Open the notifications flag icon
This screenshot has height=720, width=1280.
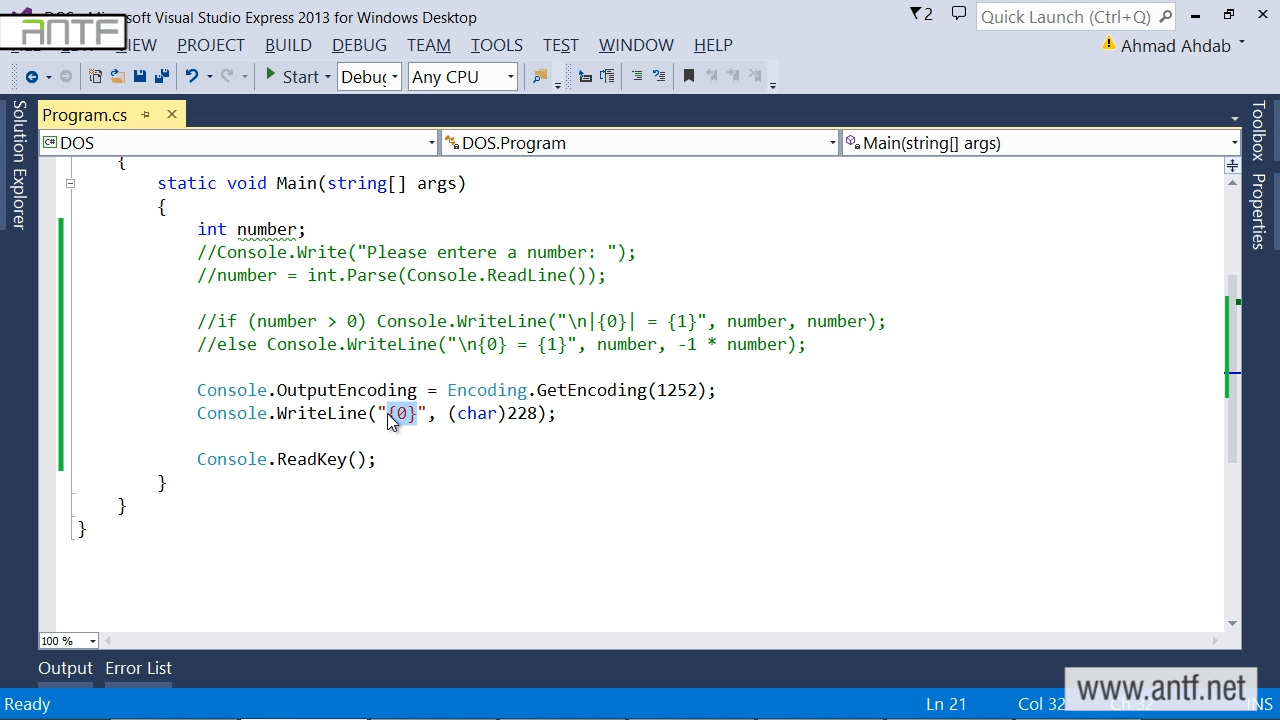point(919,14)
